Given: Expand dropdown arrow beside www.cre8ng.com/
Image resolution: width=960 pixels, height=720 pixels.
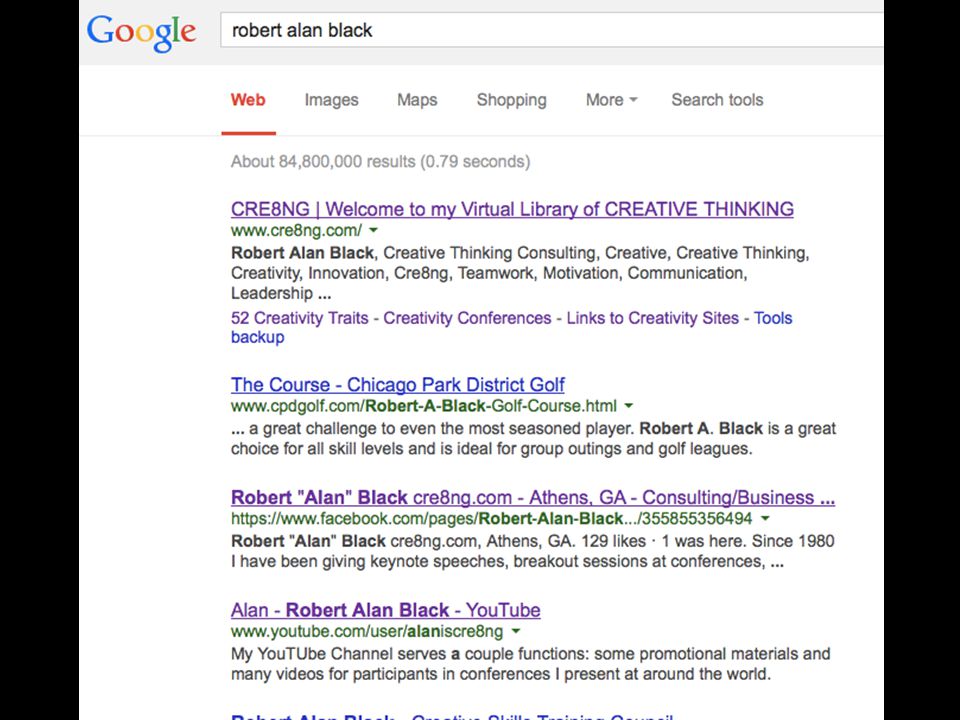Looking at the screenshot, I should click(x=373, y=231).
